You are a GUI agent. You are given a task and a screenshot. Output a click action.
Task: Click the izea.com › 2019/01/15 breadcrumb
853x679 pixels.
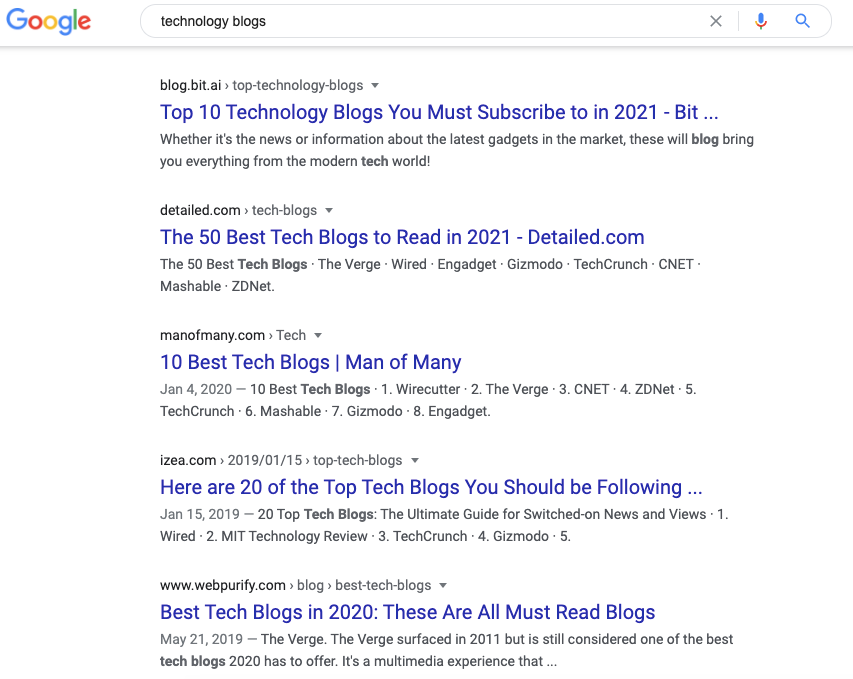pyautogui.click(x=281, y=461)
